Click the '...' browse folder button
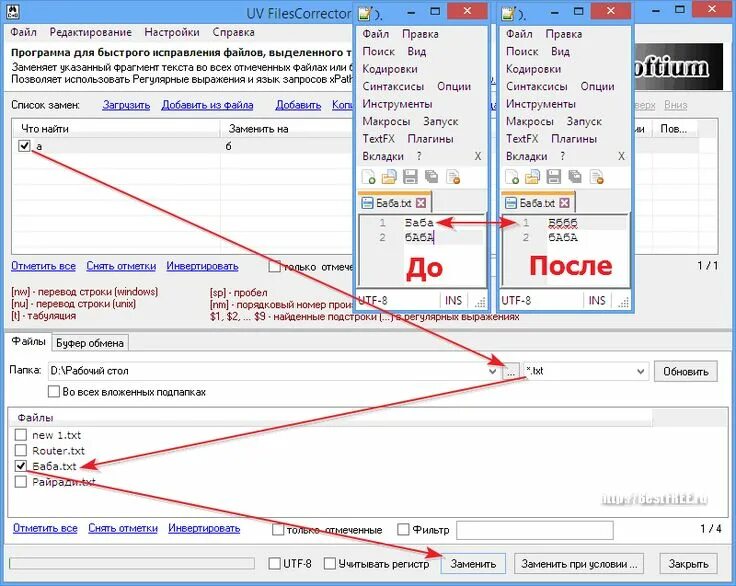 511,371
